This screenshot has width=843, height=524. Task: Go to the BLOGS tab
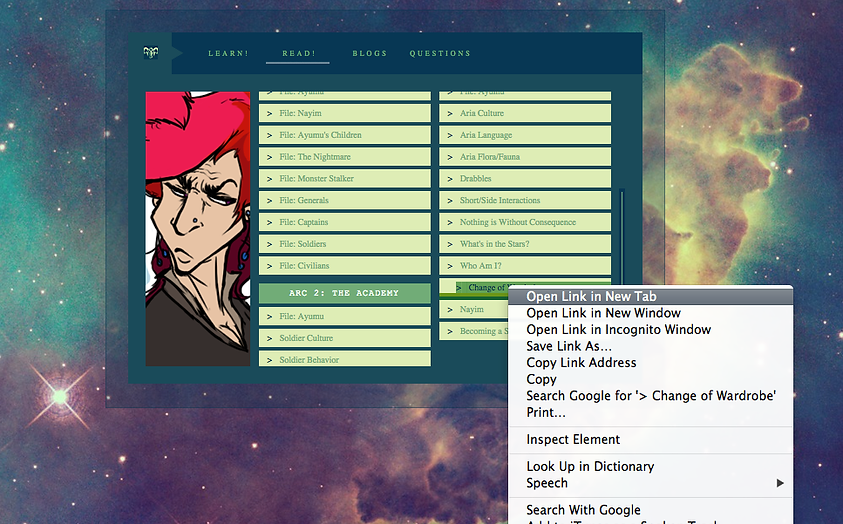[369, 53]
